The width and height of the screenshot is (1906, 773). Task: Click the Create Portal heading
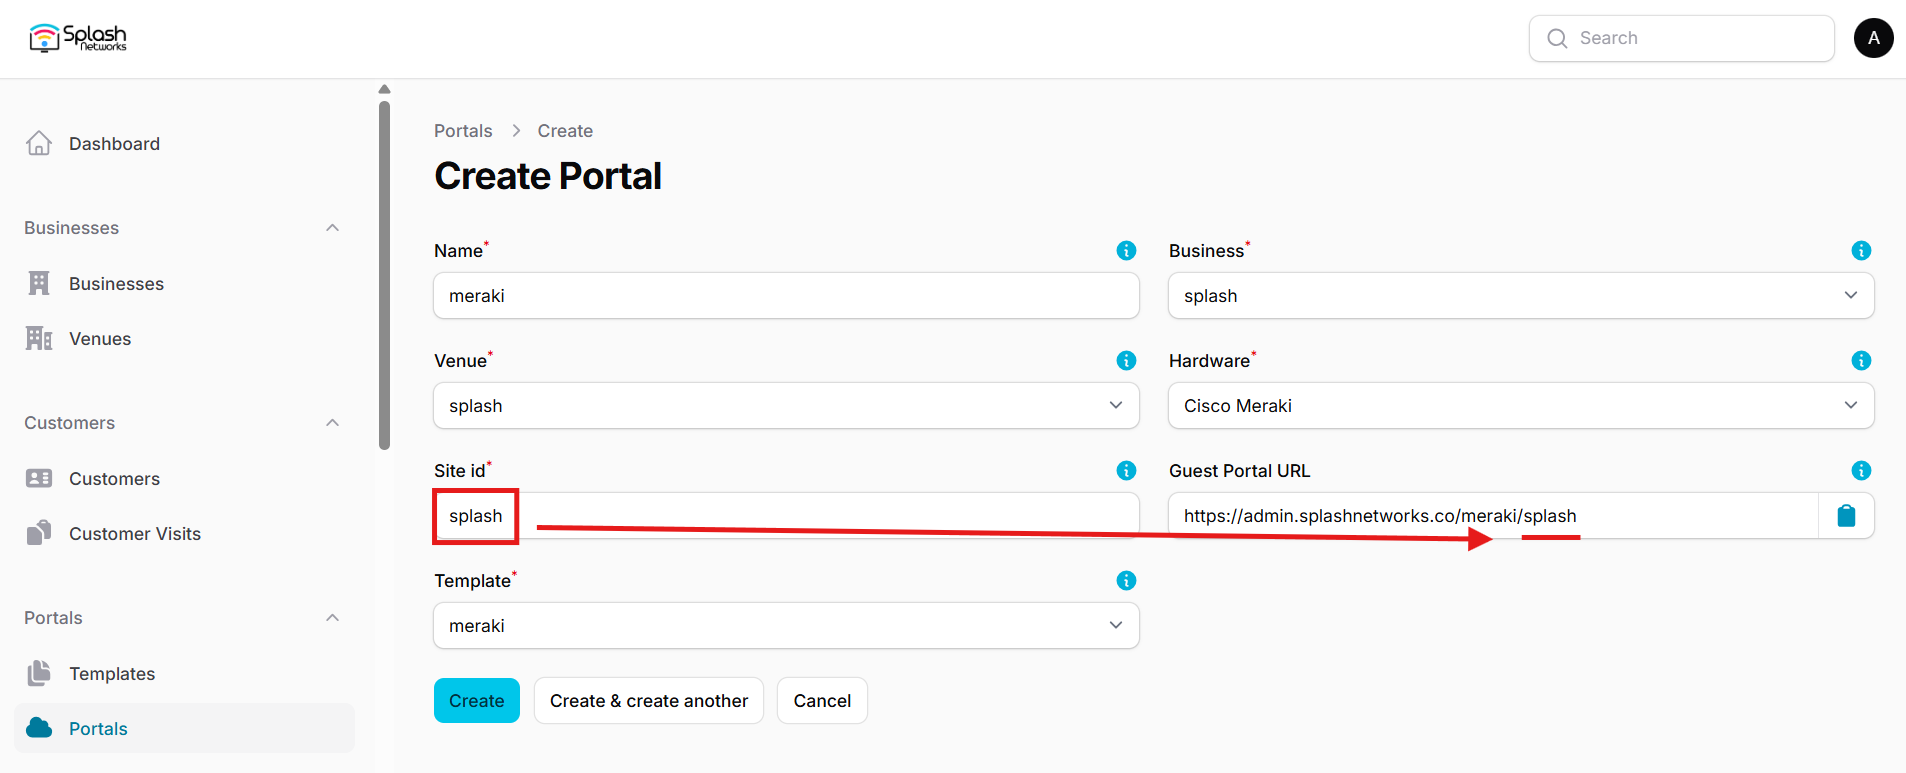548,176
